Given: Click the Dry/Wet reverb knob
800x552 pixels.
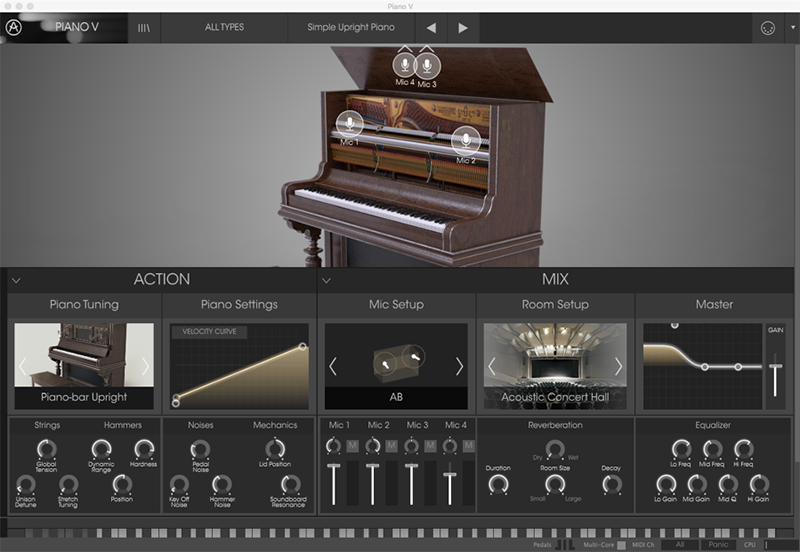Looking at the screenshot, I should coord(555,449).
